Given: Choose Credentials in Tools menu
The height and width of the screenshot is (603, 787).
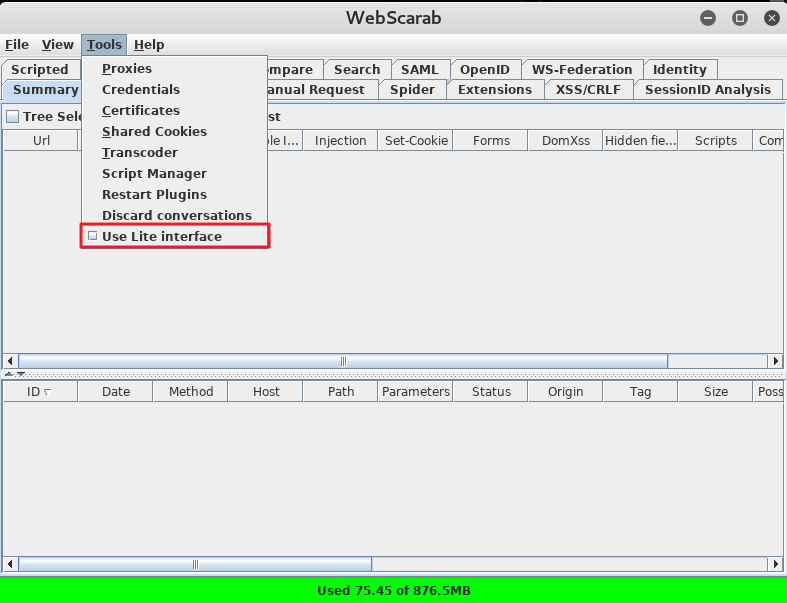Looking at the screenshot, I should pyautogui.click(x=174, y=89).
